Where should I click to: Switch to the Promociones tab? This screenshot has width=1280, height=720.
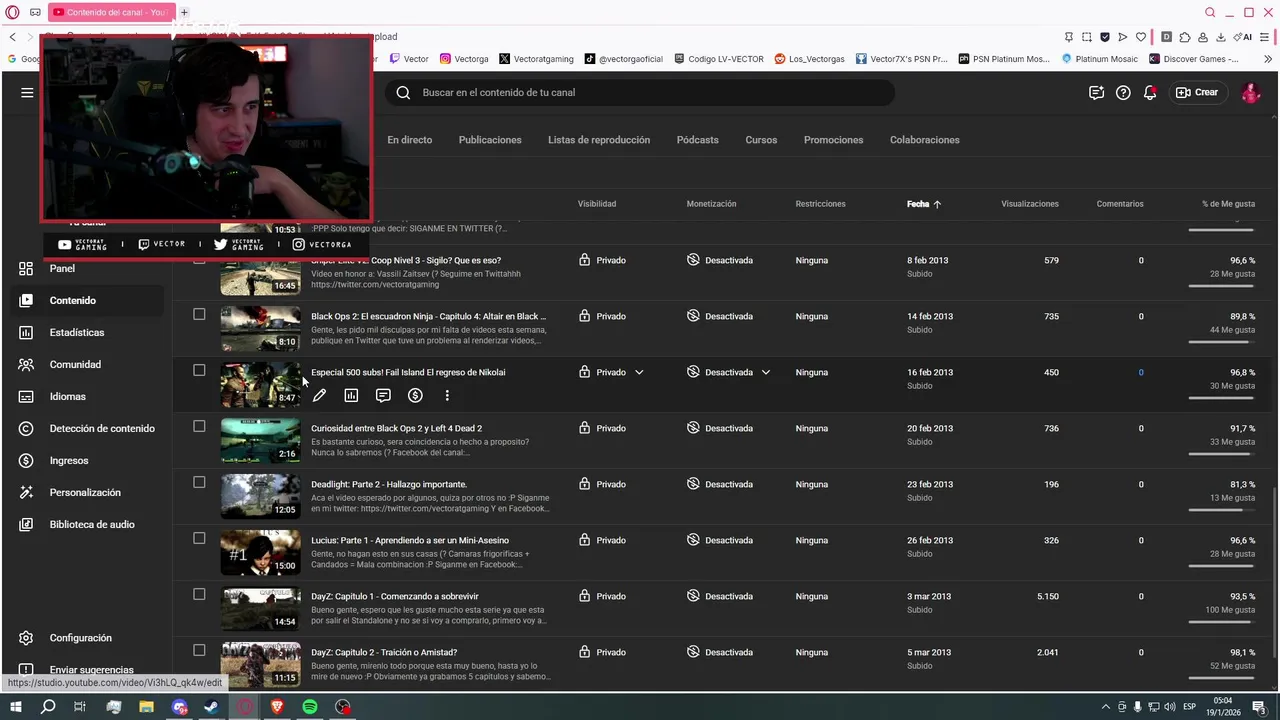click(833, 140)
